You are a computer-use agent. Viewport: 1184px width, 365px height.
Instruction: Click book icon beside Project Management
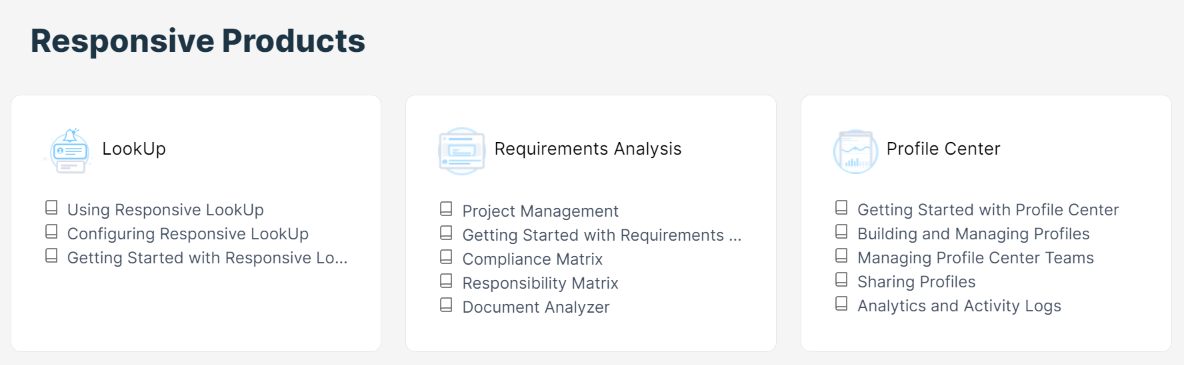click(x=446, y=208)
